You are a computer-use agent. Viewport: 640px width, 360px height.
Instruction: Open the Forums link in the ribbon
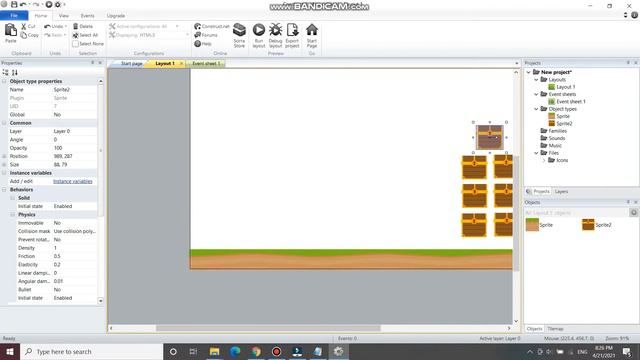pos(206,35)
